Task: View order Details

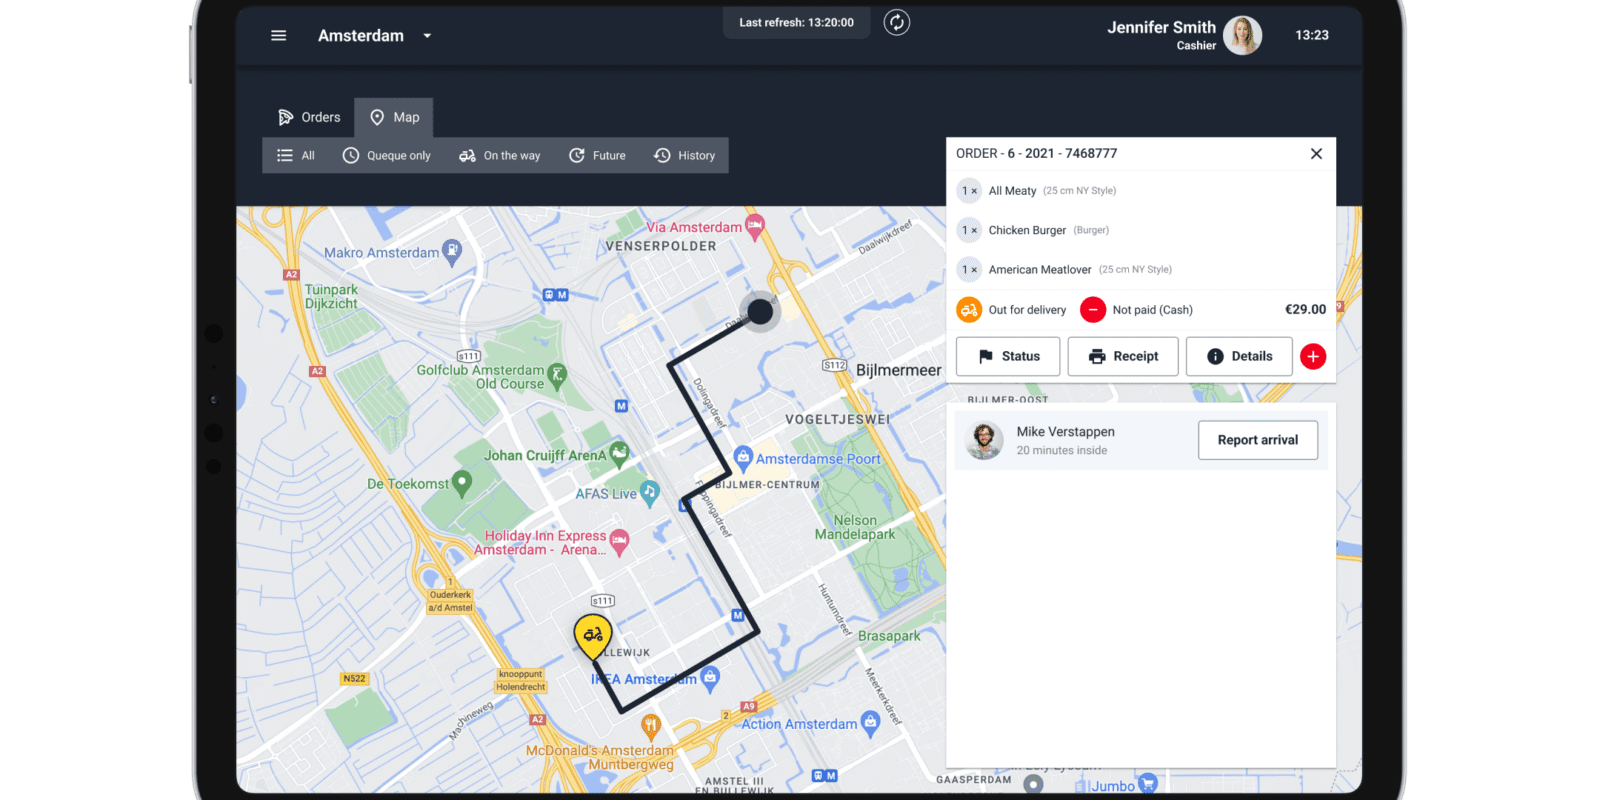Action: coord(1239,357)
